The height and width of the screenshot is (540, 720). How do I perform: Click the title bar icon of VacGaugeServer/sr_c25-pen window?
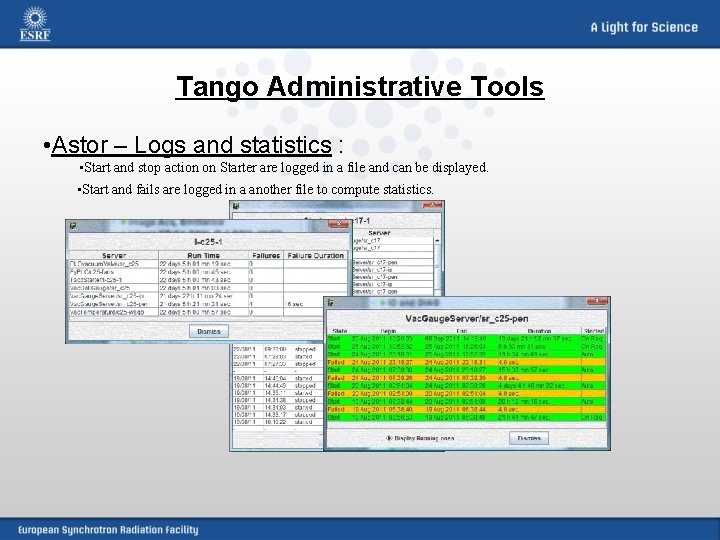(x=331, y=302)
